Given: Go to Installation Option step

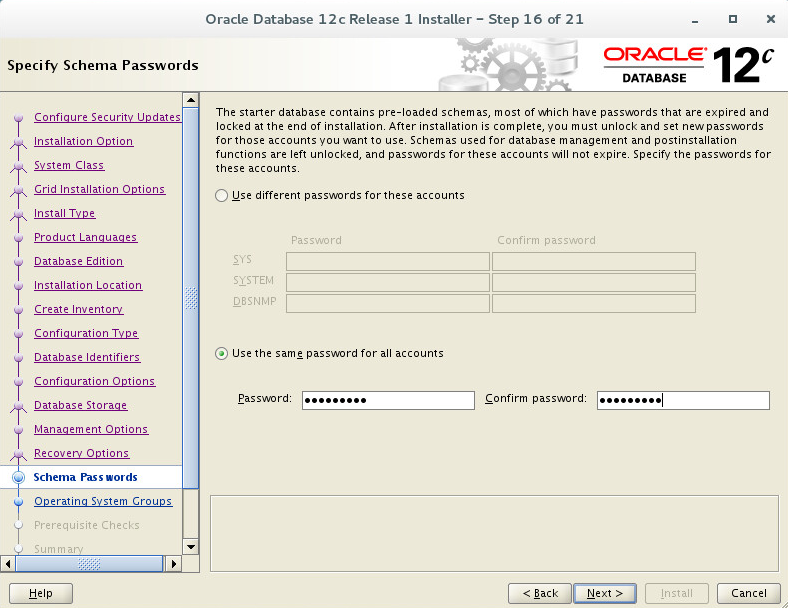Looking at the screenshot, I should click(x=83, y=141).
